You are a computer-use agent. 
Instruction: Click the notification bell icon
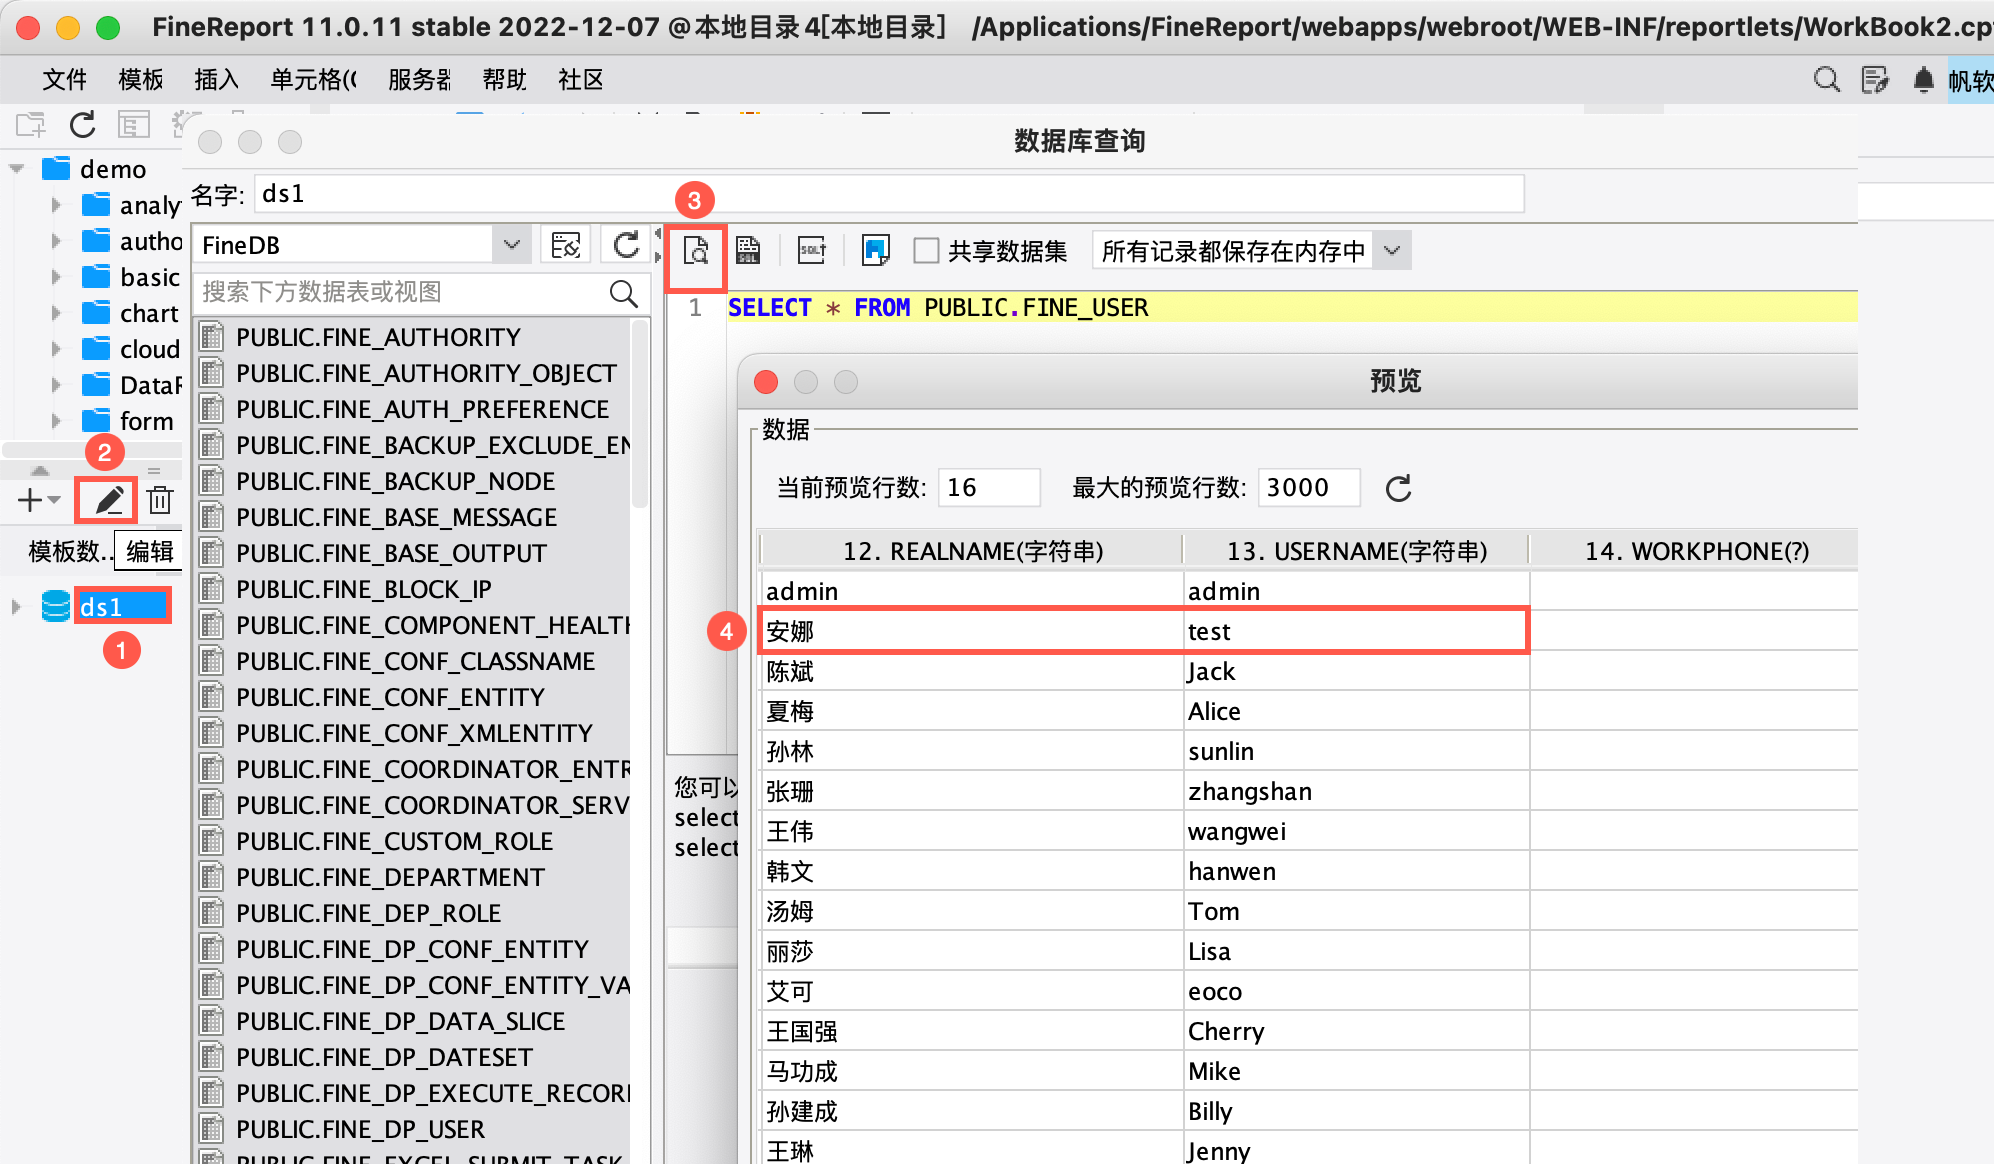click(x=1923, y=79)
